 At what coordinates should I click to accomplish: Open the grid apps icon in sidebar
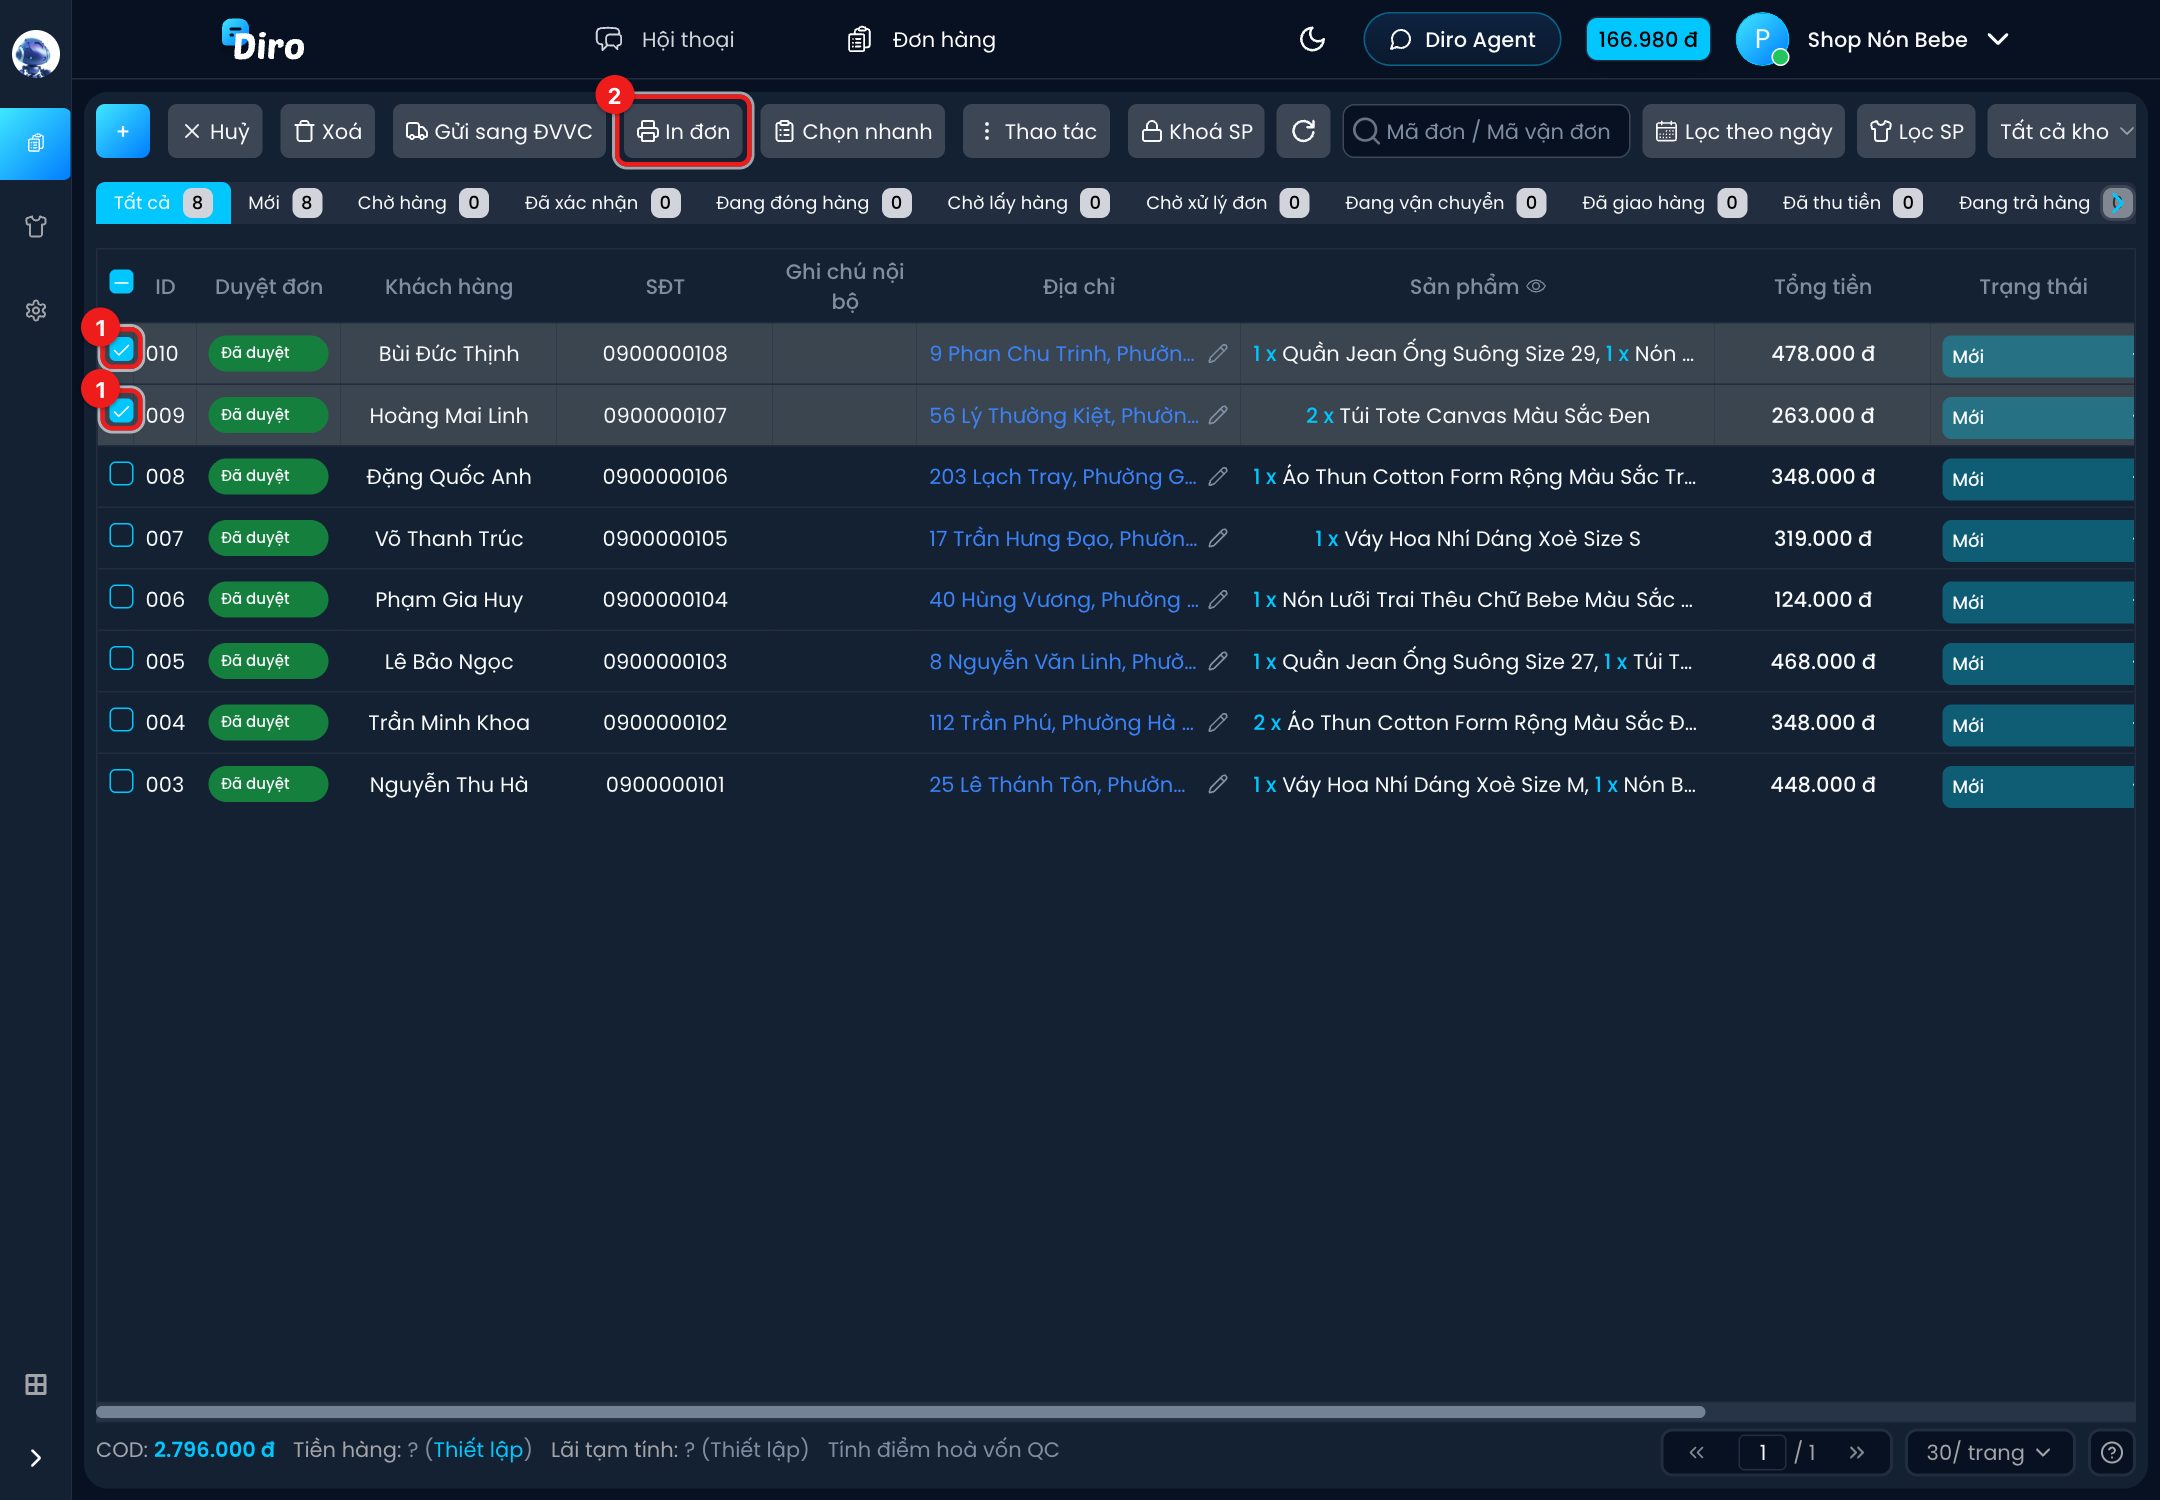[x=36, y=1385]
